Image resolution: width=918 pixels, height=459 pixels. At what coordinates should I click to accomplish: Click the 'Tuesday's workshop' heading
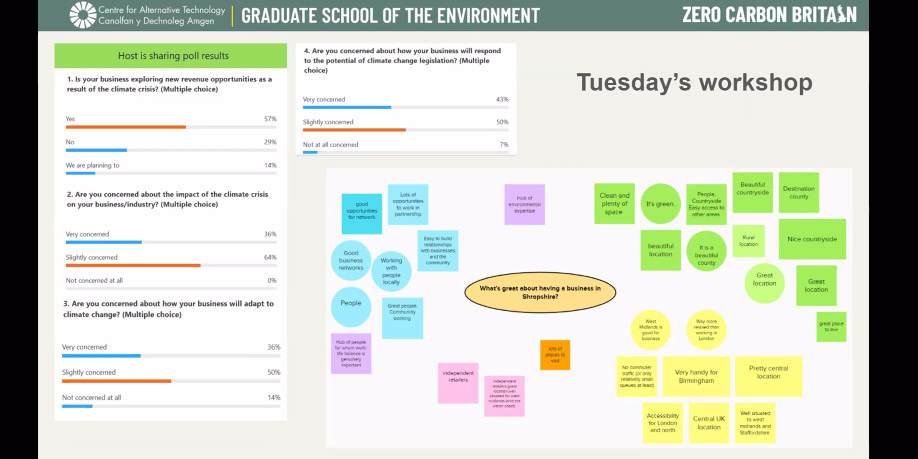click(x=694, y=82)
